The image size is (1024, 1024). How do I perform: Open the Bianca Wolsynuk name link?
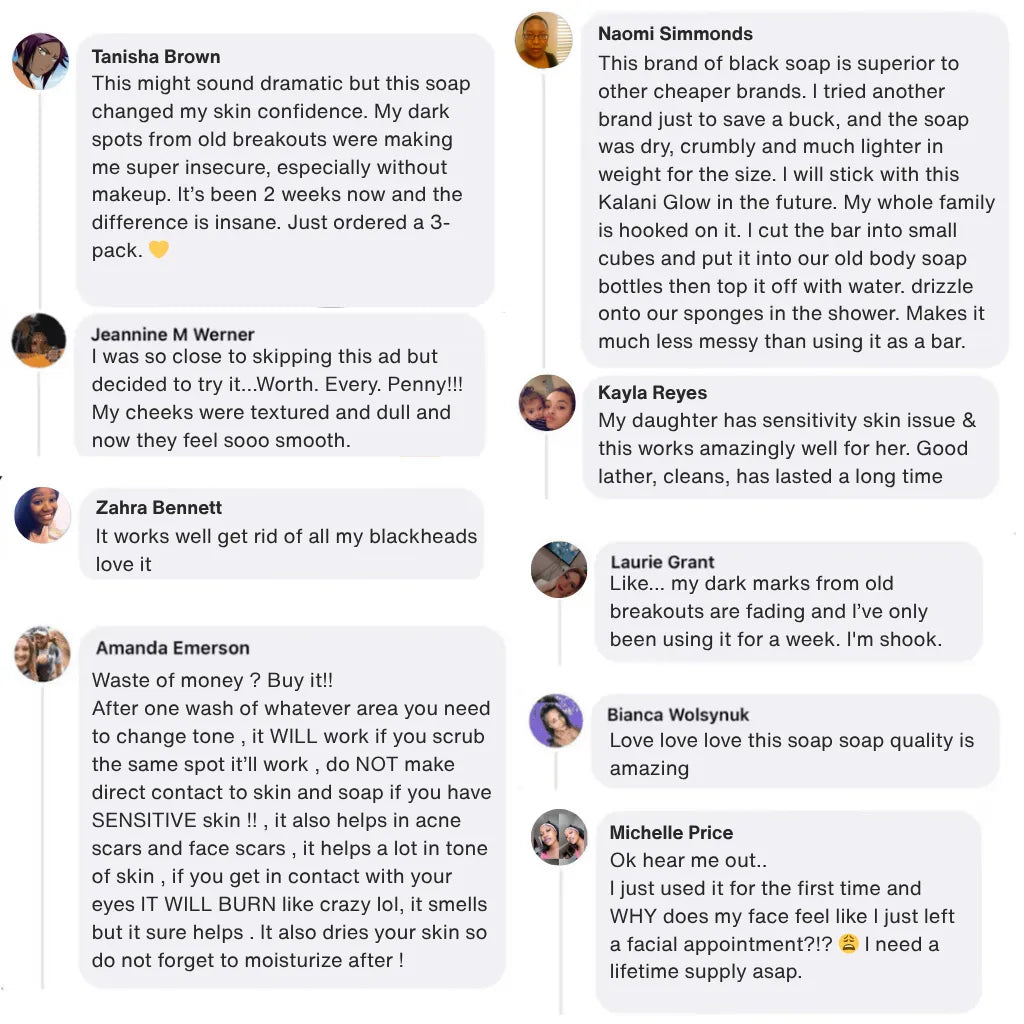point(678,715)
